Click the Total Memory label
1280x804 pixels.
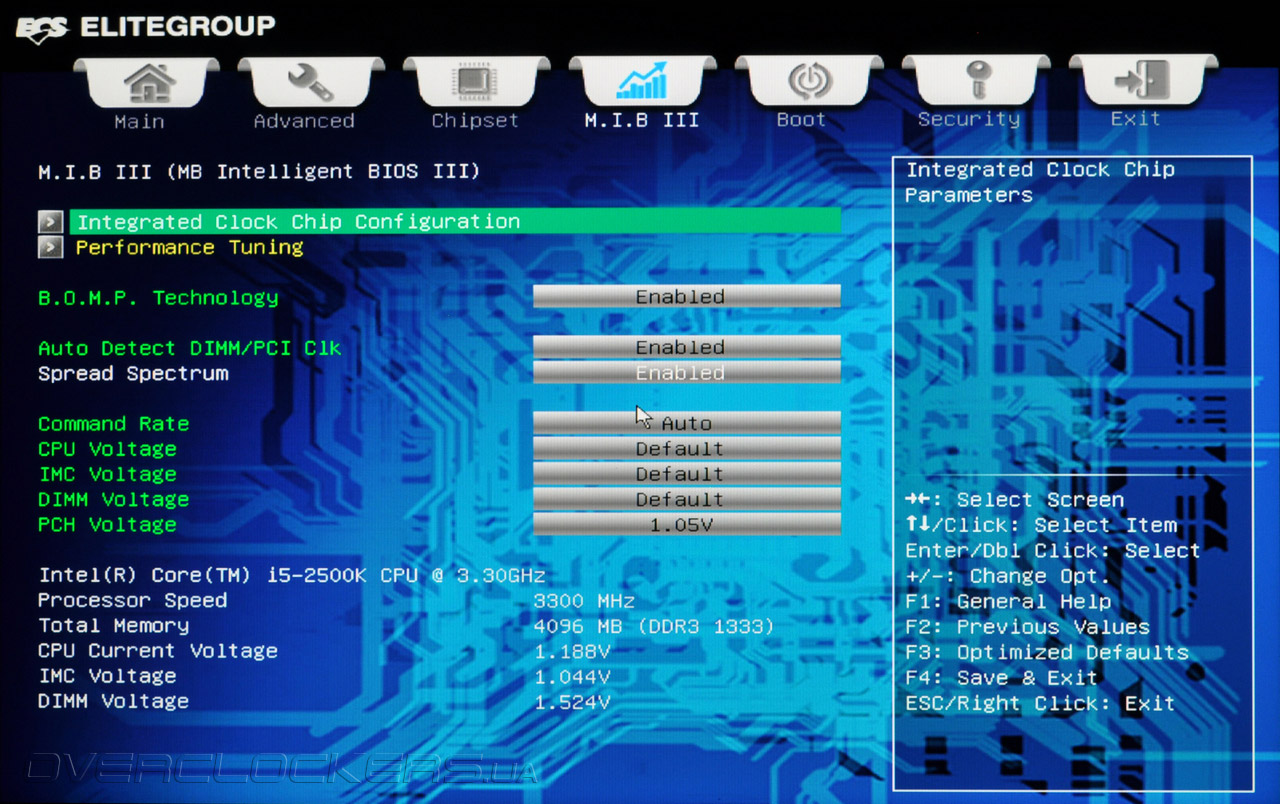pos(113,626)
